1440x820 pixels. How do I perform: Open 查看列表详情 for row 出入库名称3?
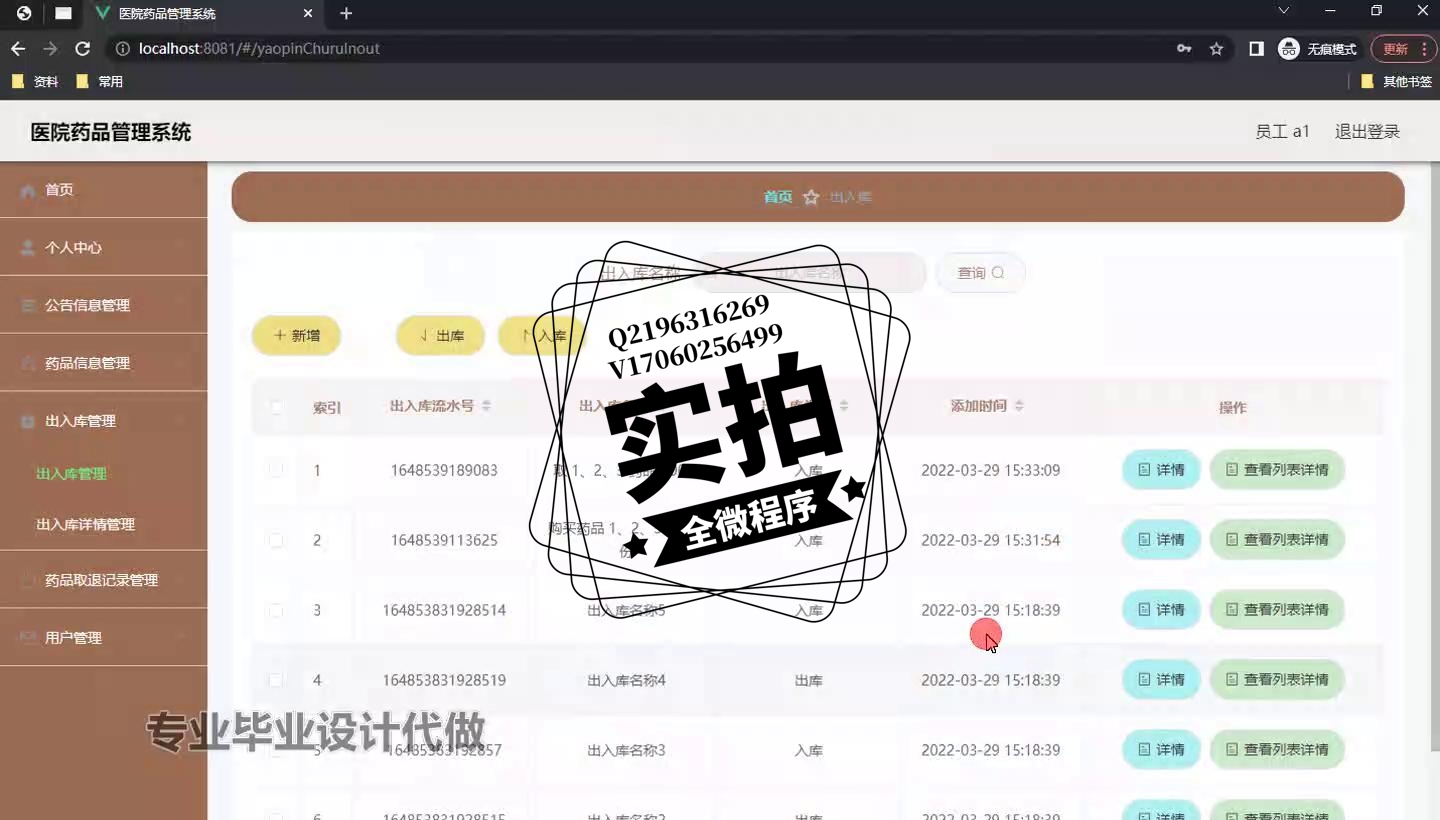(1277, 750)
